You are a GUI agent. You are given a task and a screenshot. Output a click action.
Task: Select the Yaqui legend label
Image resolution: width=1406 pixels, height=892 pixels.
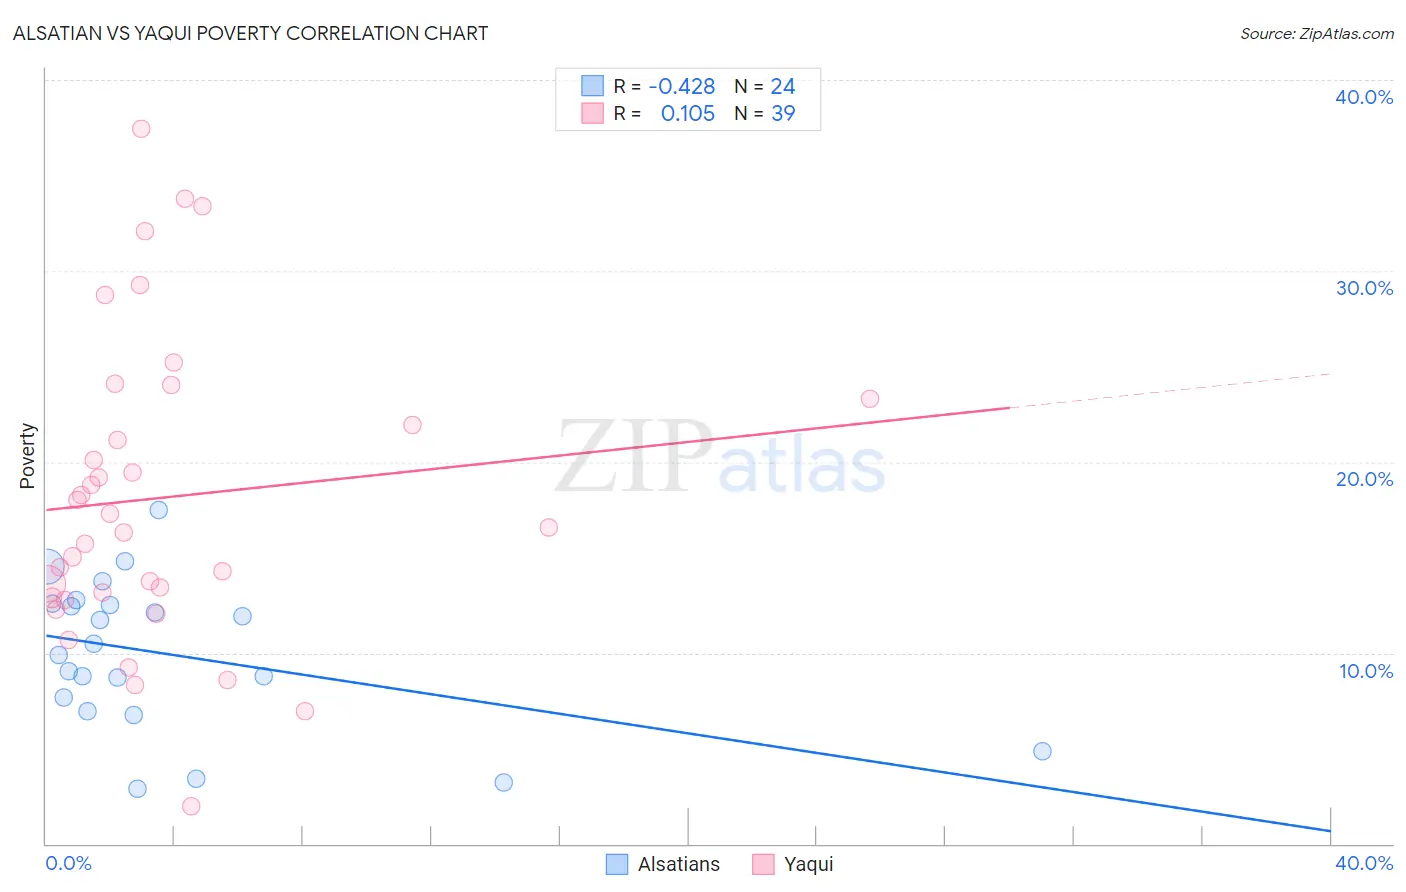pos(809,864)
